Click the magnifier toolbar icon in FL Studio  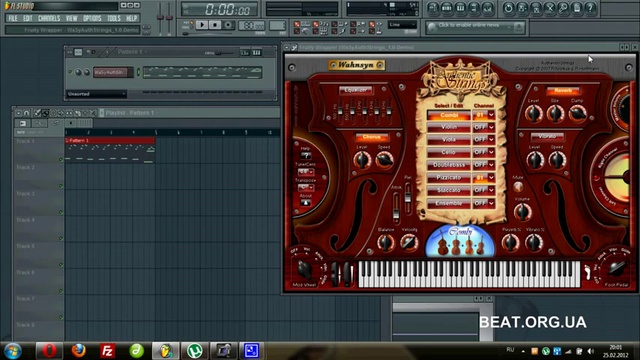pos(563,8)
